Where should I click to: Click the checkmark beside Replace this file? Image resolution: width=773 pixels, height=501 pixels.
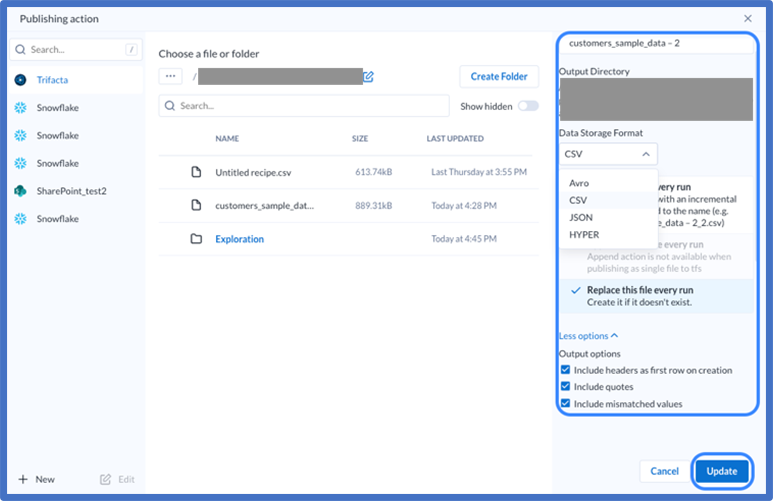[575, 290]
